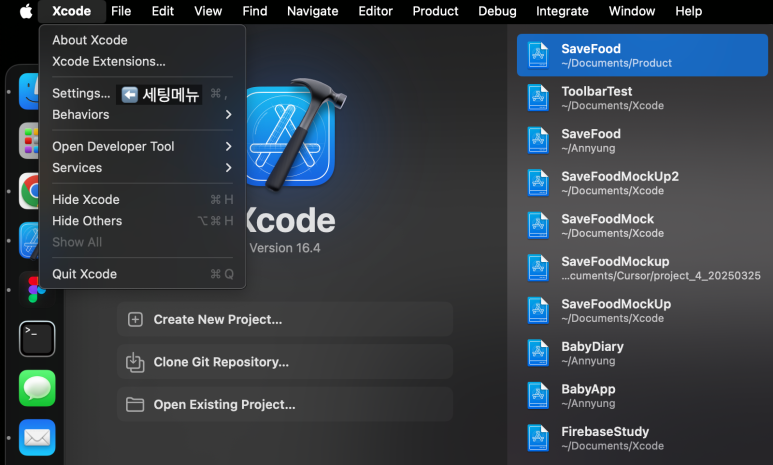Viewport: 773px width, 465px height.
Task: Select Xcode Extensions… menu item
Action: pos(142,61)
